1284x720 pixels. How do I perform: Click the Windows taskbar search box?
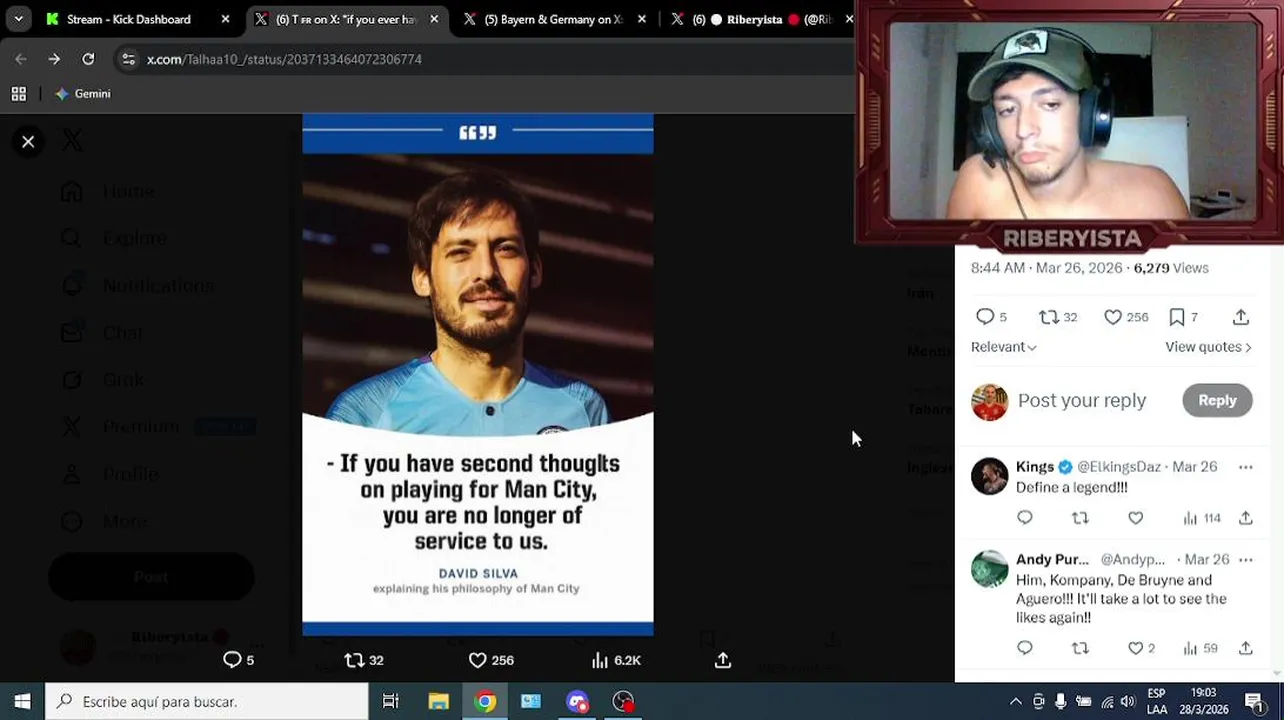click(207, 701)
